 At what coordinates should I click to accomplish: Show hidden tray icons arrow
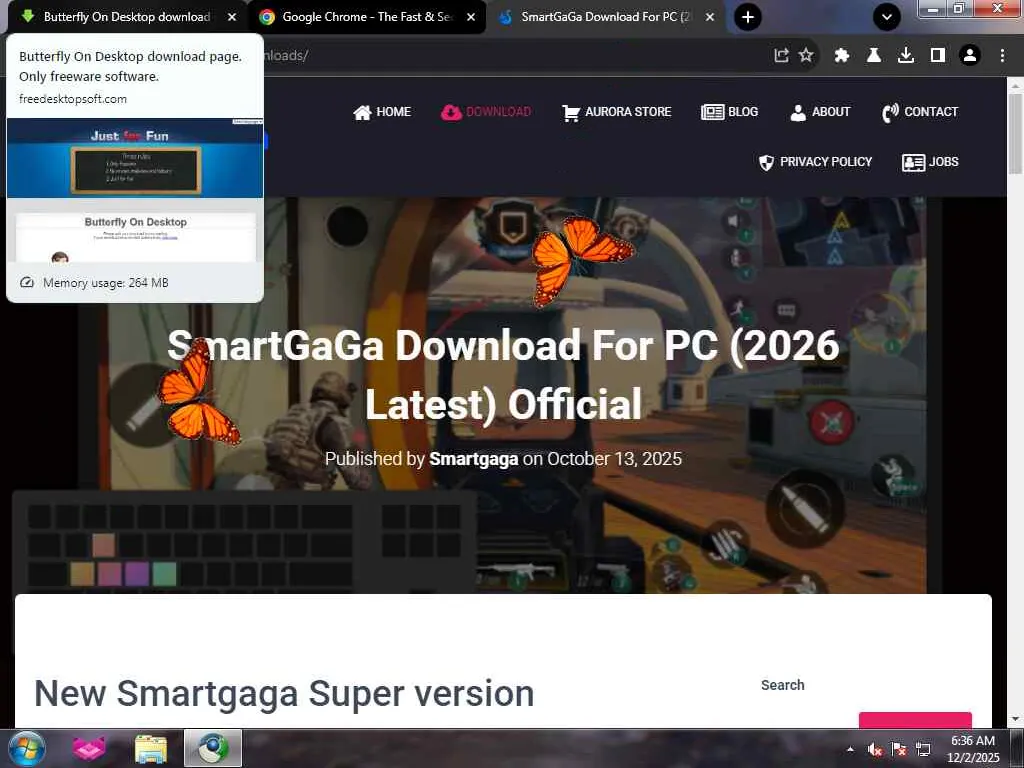point(850,749)
